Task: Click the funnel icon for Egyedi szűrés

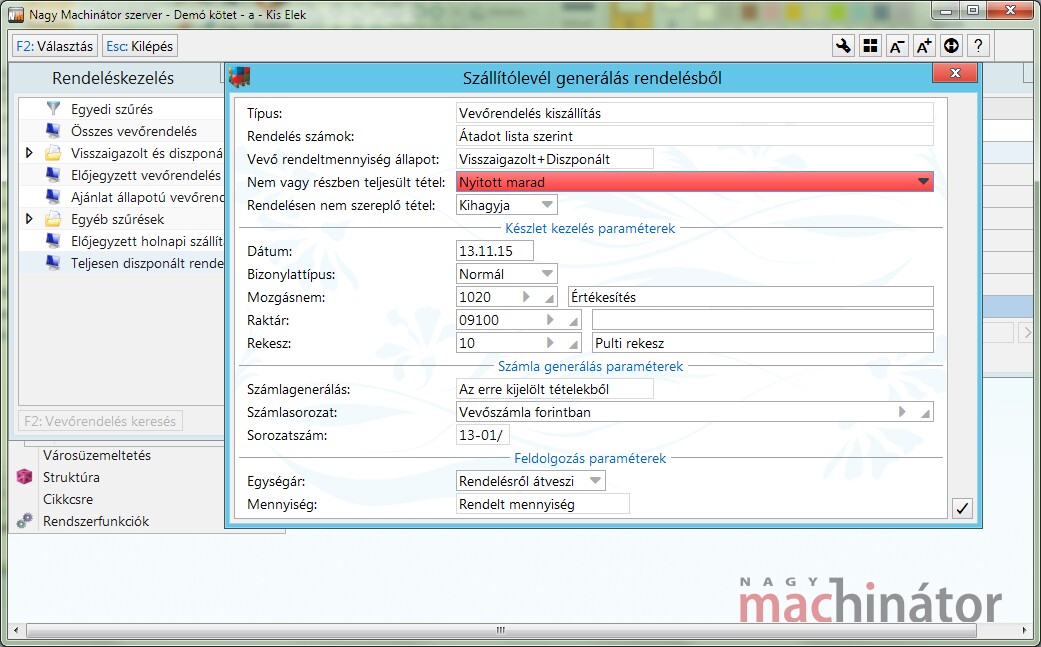Action: click(x=53, y=109)
